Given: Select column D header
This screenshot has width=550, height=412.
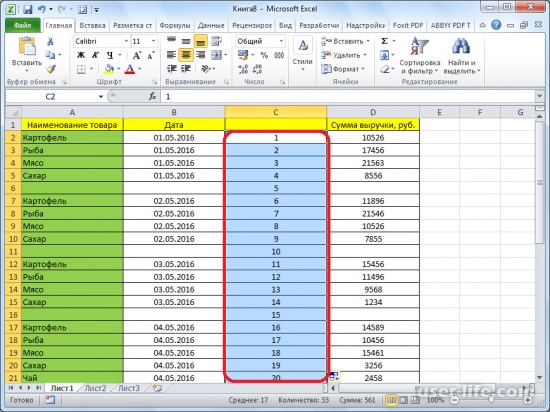Looking at the screenshot, I should (373, 112).
